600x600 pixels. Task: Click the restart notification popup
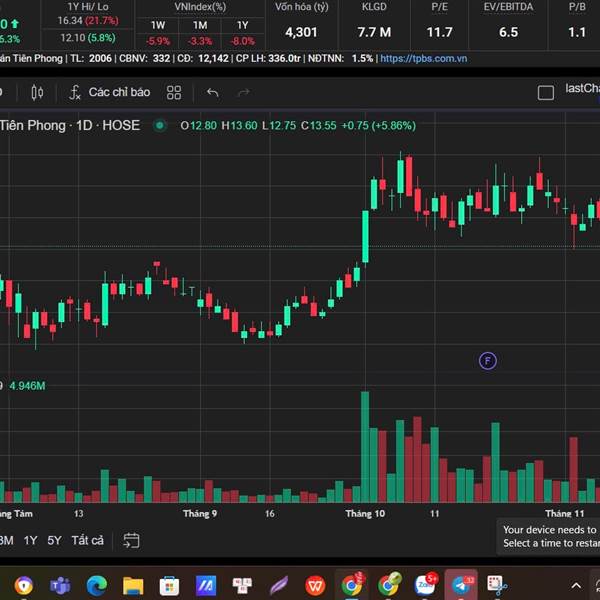click(x=548, y=536)
